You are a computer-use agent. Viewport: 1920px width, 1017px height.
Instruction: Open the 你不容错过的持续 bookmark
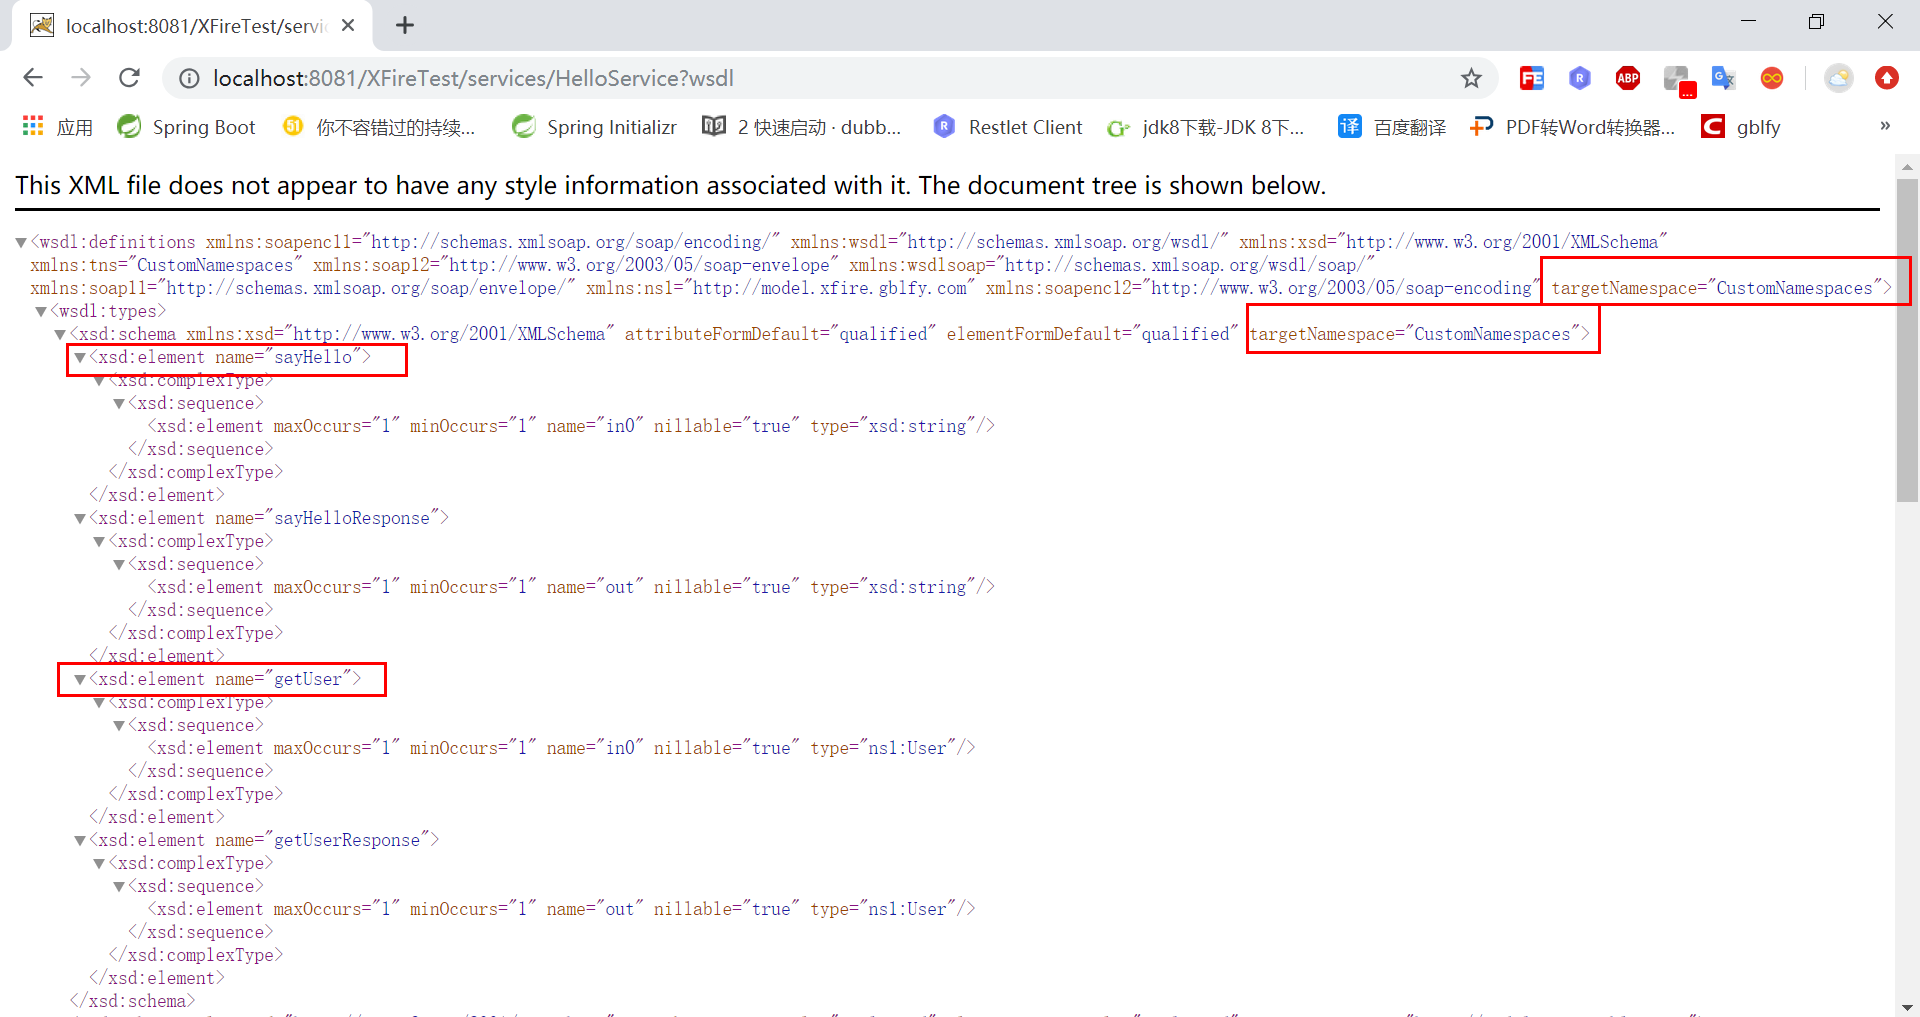pos(379,127)
